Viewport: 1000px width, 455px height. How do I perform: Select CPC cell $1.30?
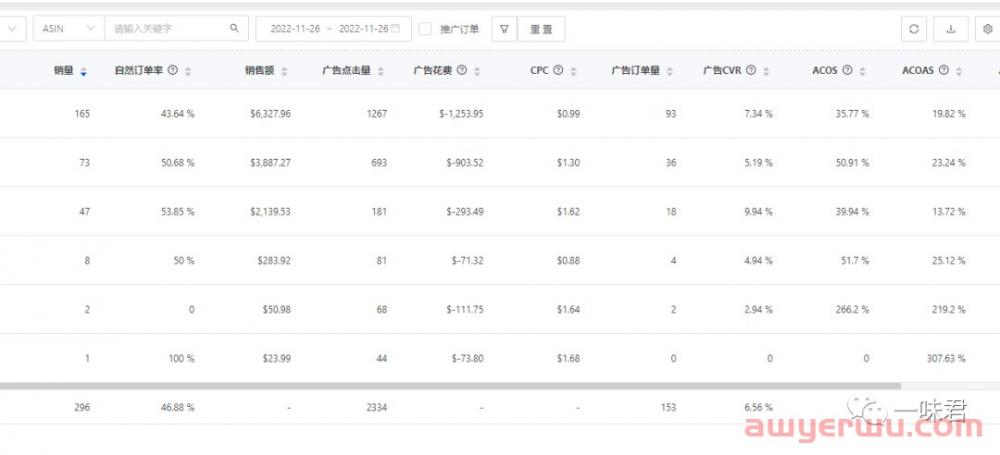point(568,163)
